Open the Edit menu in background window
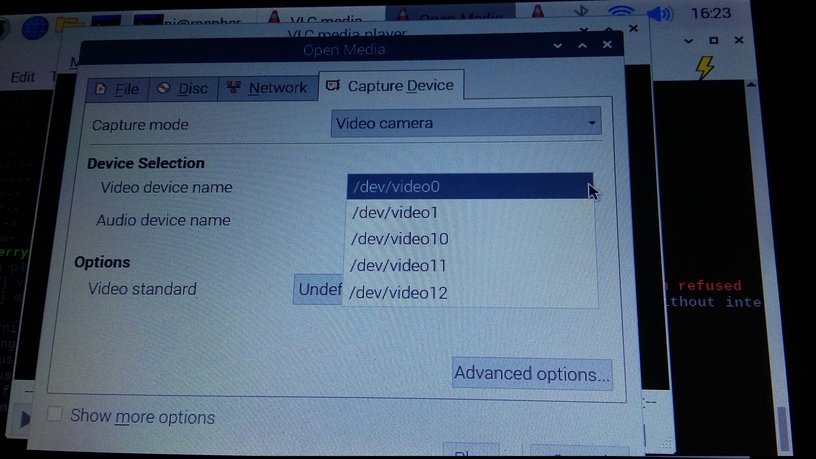The image size is (816, 459). coord(23,77)
